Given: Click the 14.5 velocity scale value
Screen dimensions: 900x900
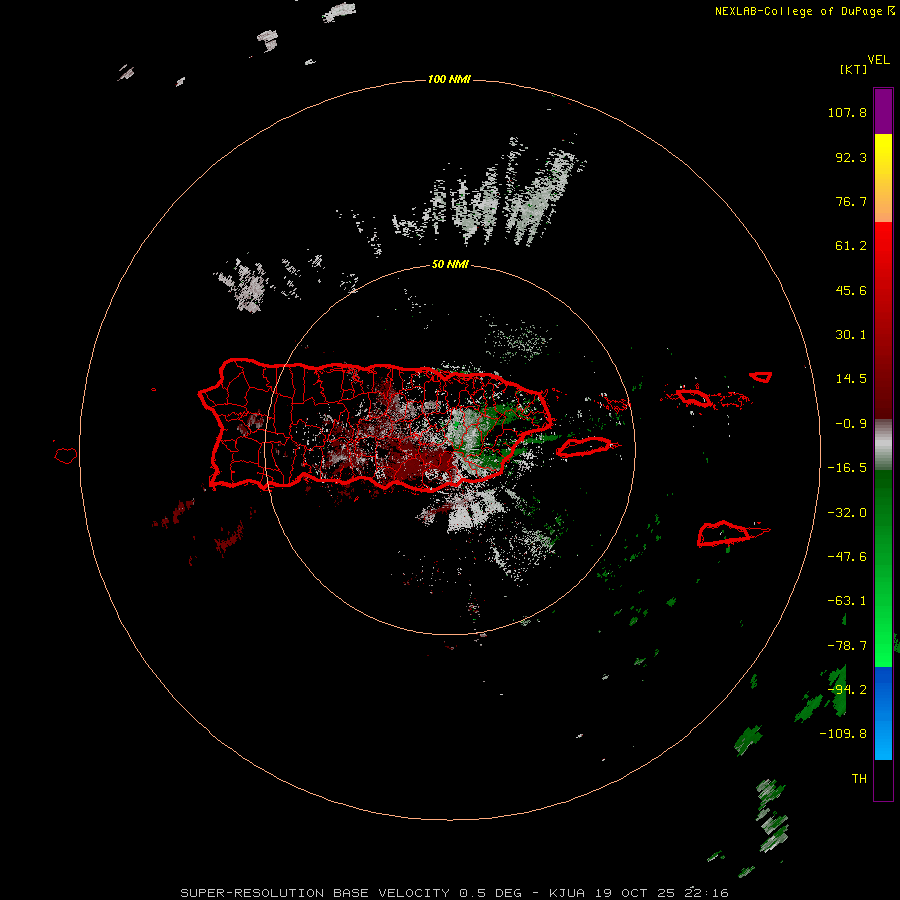Looking at the screenshot, I should point(851,379).
